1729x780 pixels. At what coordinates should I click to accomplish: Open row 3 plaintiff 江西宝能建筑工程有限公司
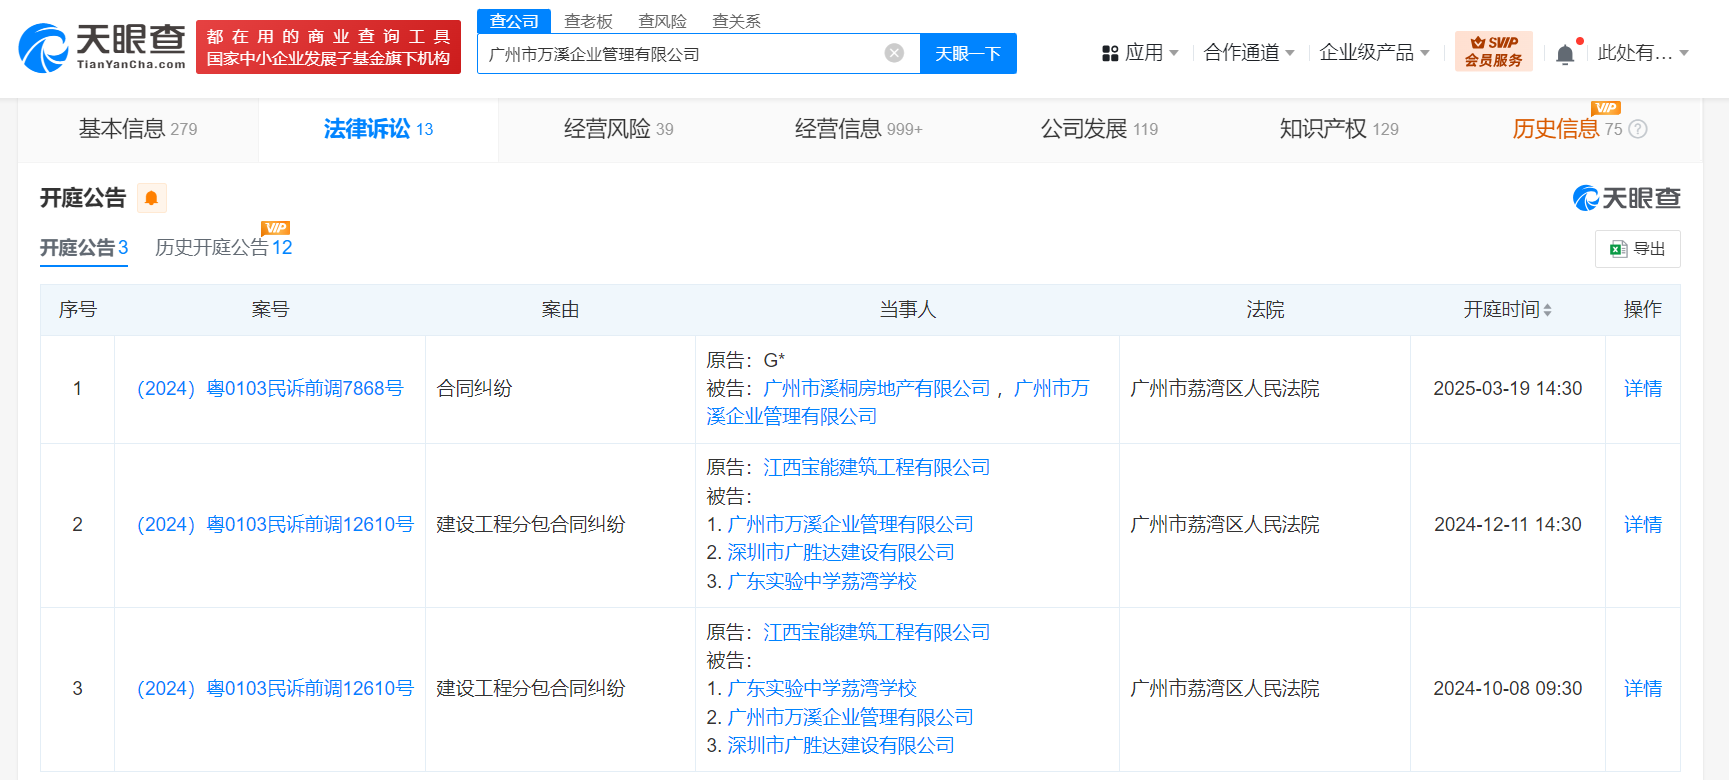click(877, 632)
